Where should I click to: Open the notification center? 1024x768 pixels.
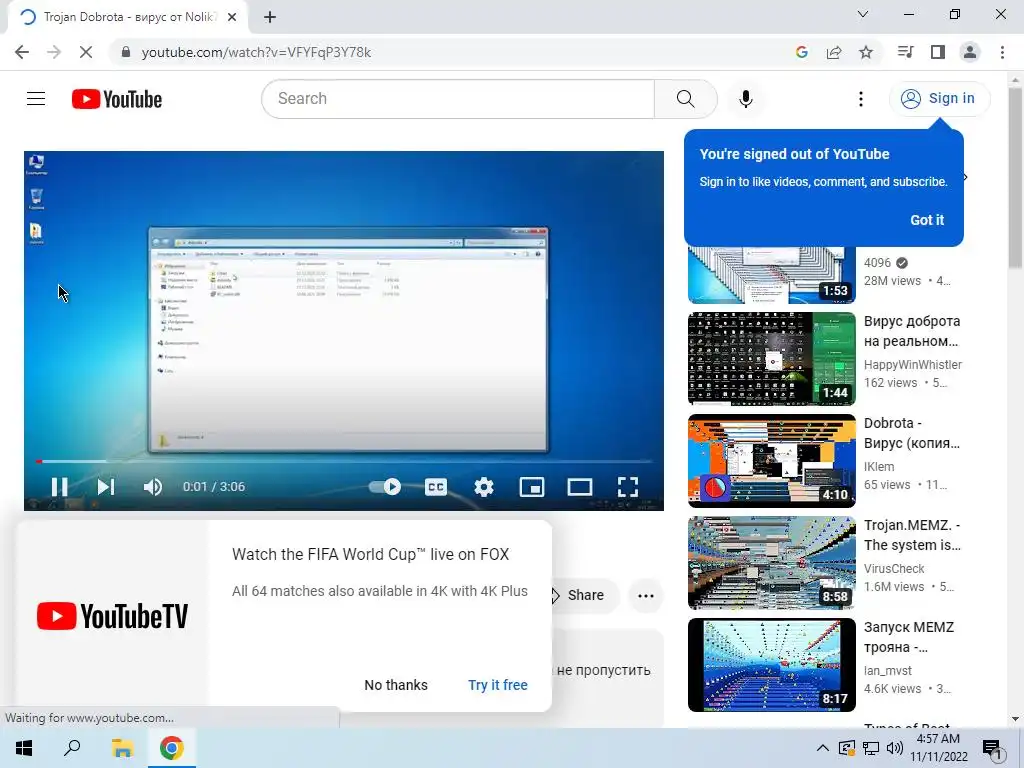[x=993, y=748]
